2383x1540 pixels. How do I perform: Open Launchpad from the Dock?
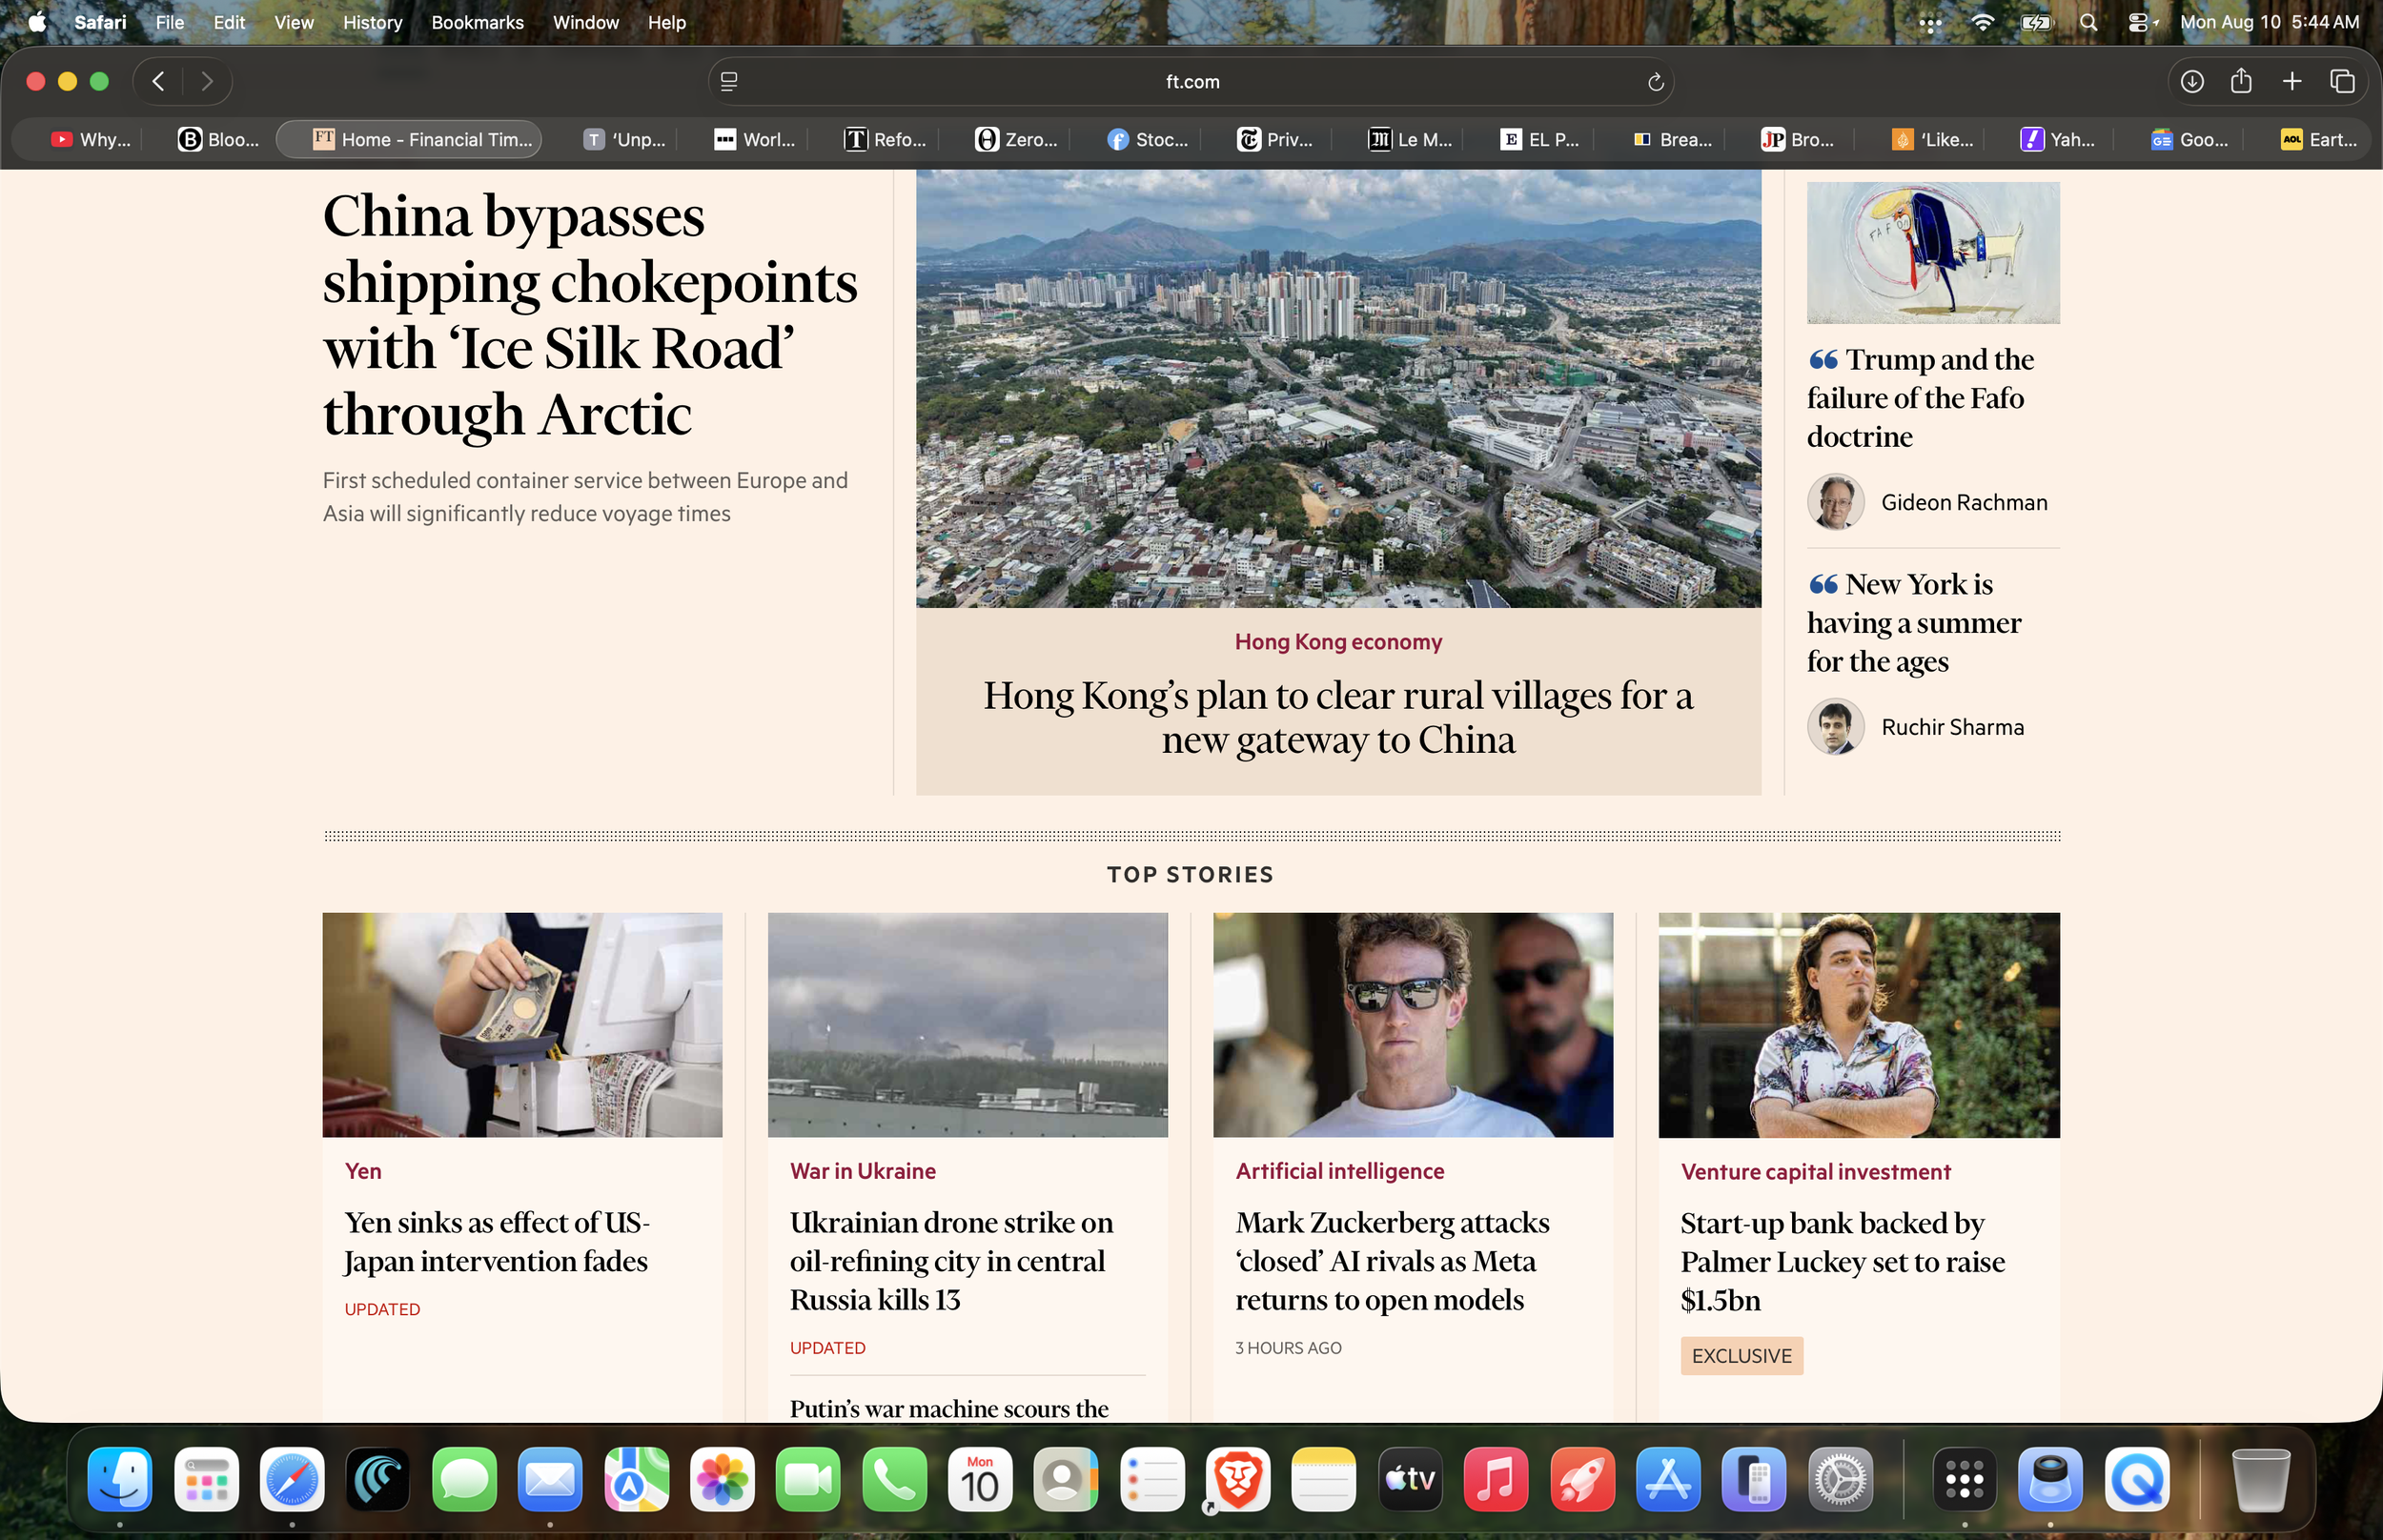206,1478
